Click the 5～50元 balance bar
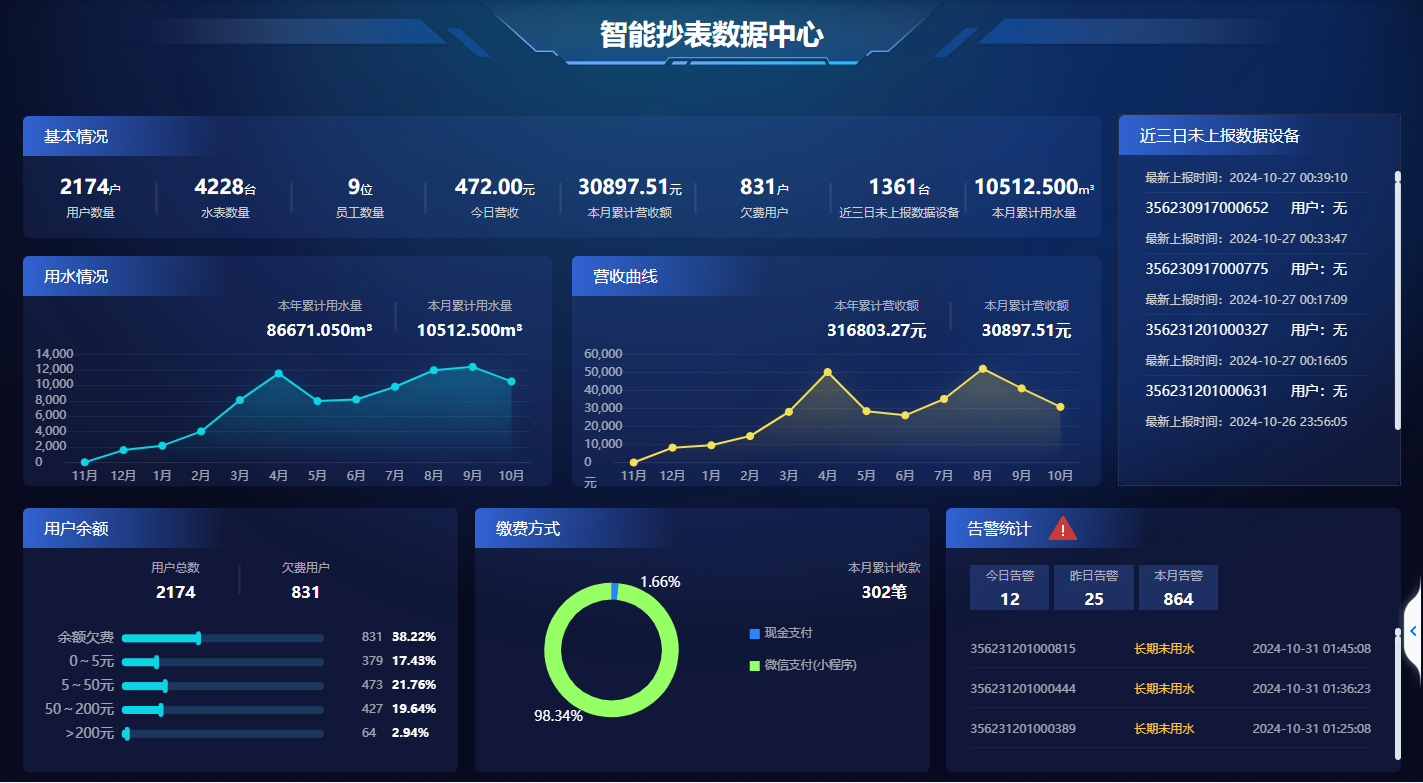The height and width of the screenshot is (783, 1423). 222,686
